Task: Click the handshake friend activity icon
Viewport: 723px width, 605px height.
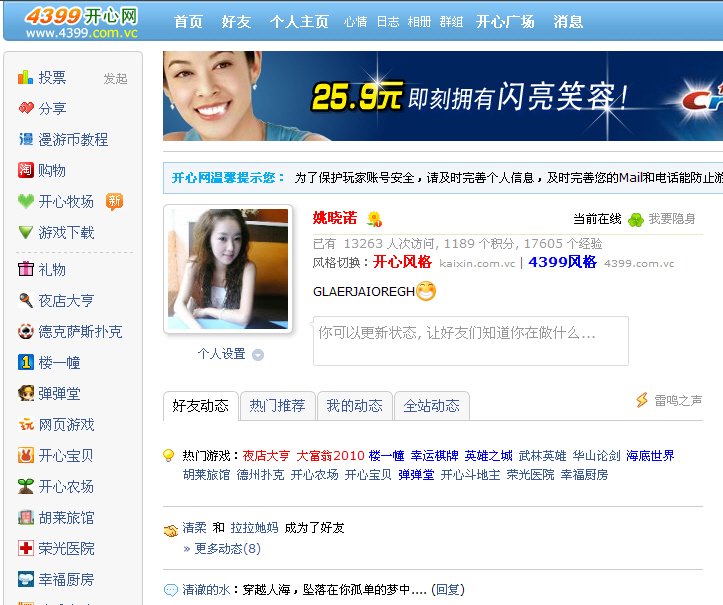Action: (x=171, y=530)
